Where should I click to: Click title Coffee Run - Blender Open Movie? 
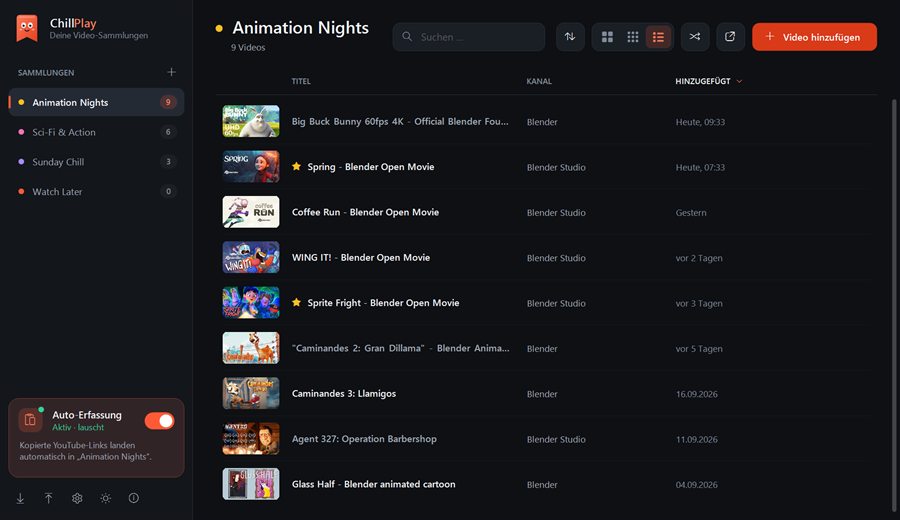(x=365, y=212)
